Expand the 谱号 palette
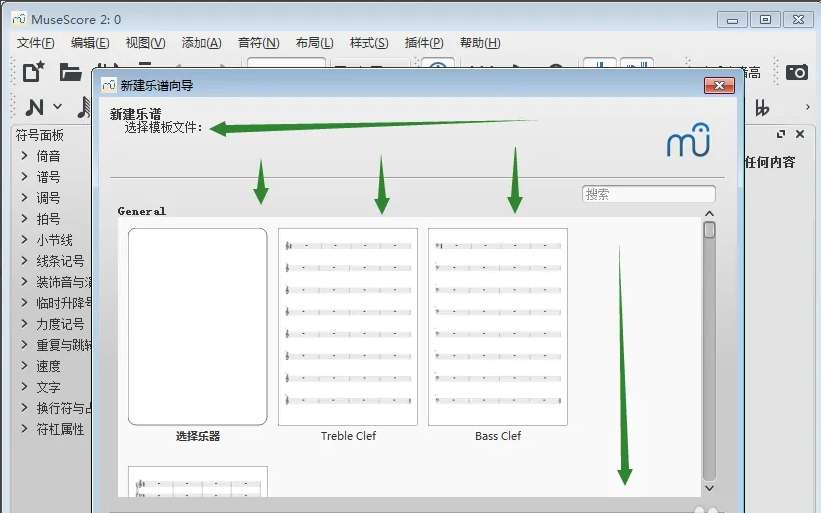Screen dimensions: 821x513 pyautogui.click(x=24, y=176)
